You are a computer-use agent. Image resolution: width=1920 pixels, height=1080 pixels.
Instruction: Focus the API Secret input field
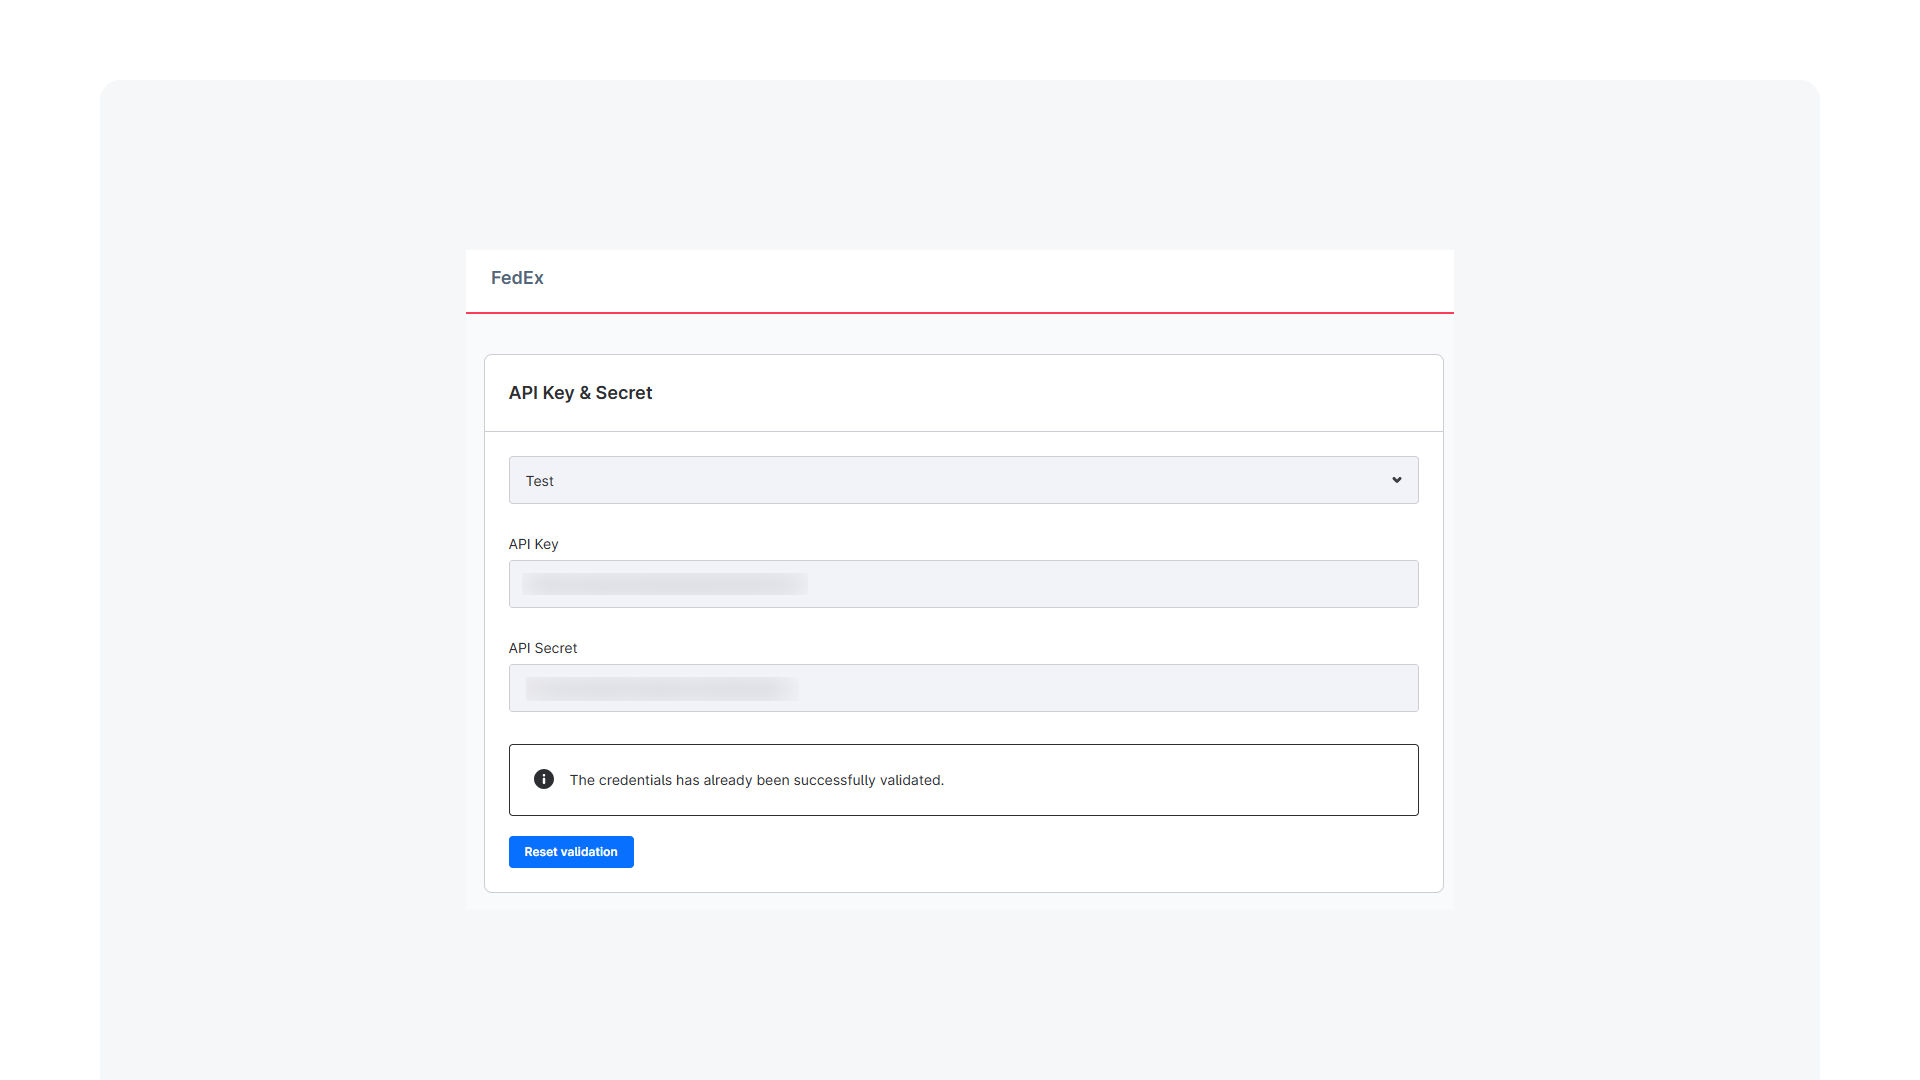click(963, 688)
